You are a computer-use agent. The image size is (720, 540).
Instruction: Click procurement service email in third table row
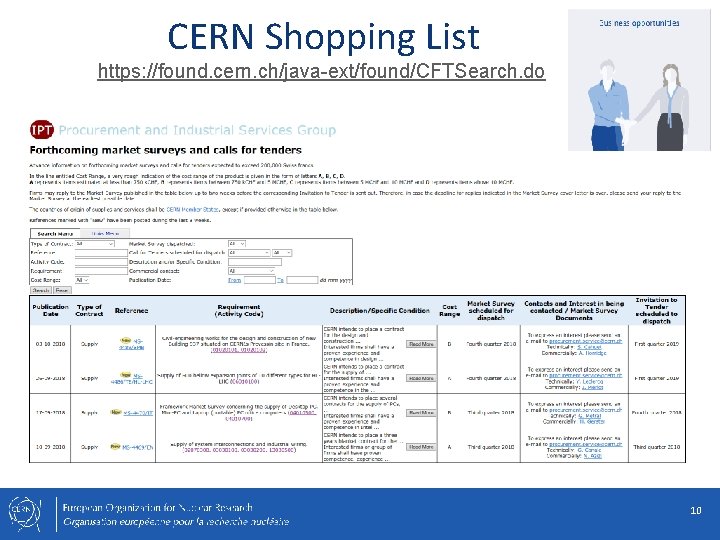585,410
